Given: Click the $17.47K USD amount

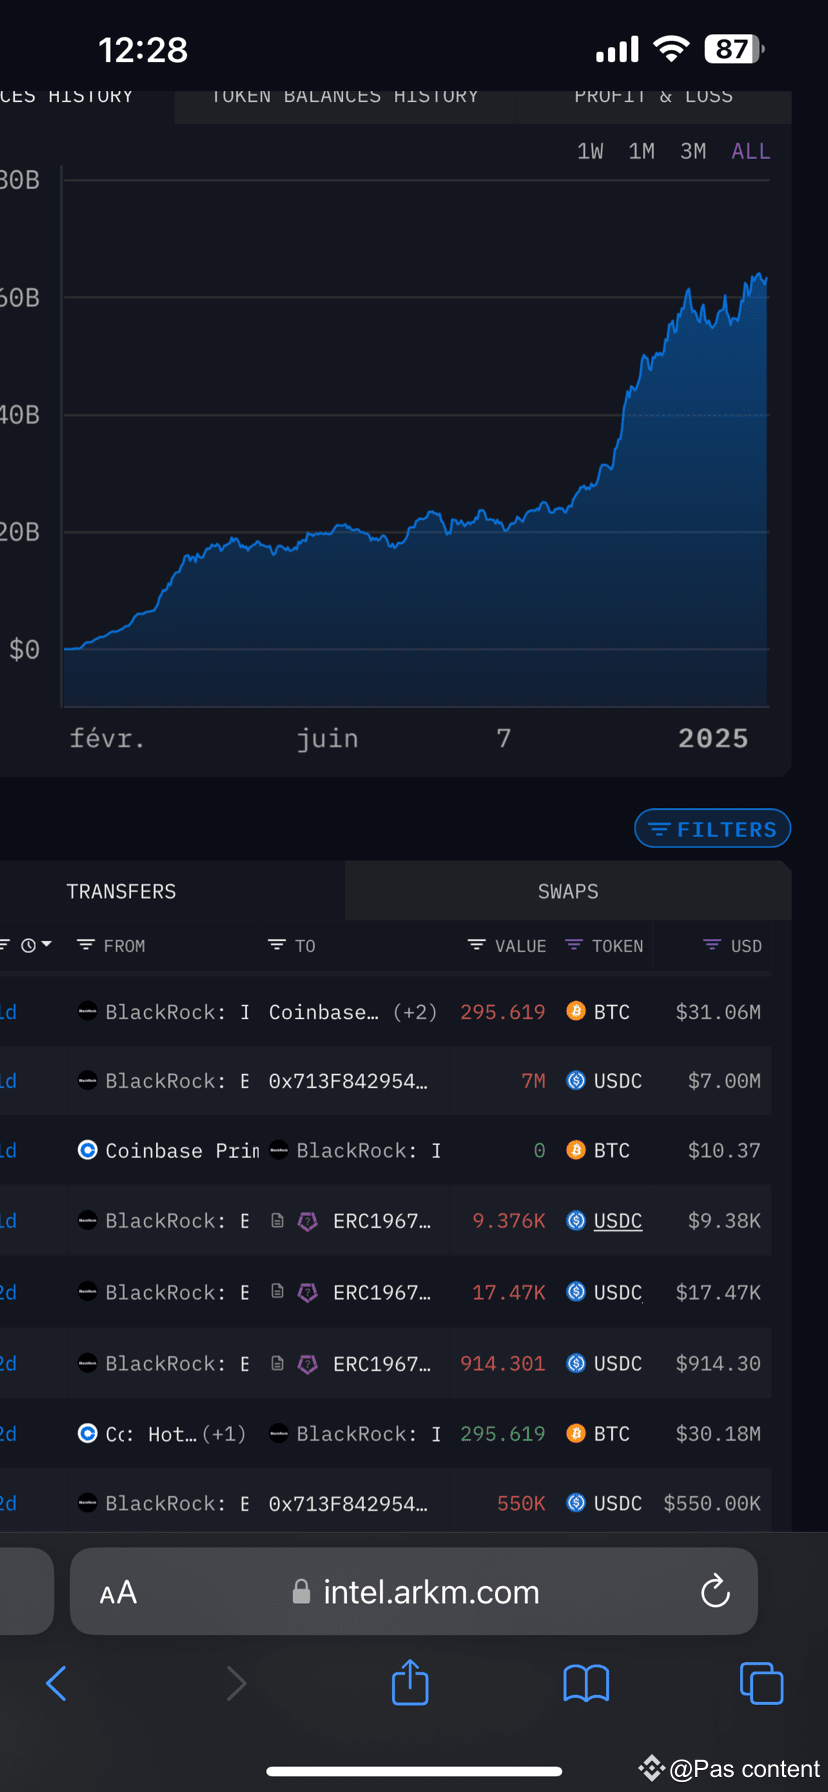Looking at the screenshot, I should [x=718, y=1292].
